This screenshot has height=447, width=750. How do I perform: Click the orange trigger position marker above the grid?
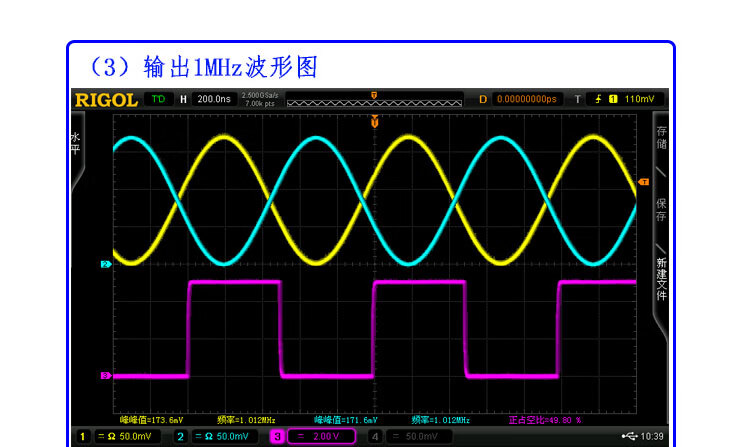point(374,121)
